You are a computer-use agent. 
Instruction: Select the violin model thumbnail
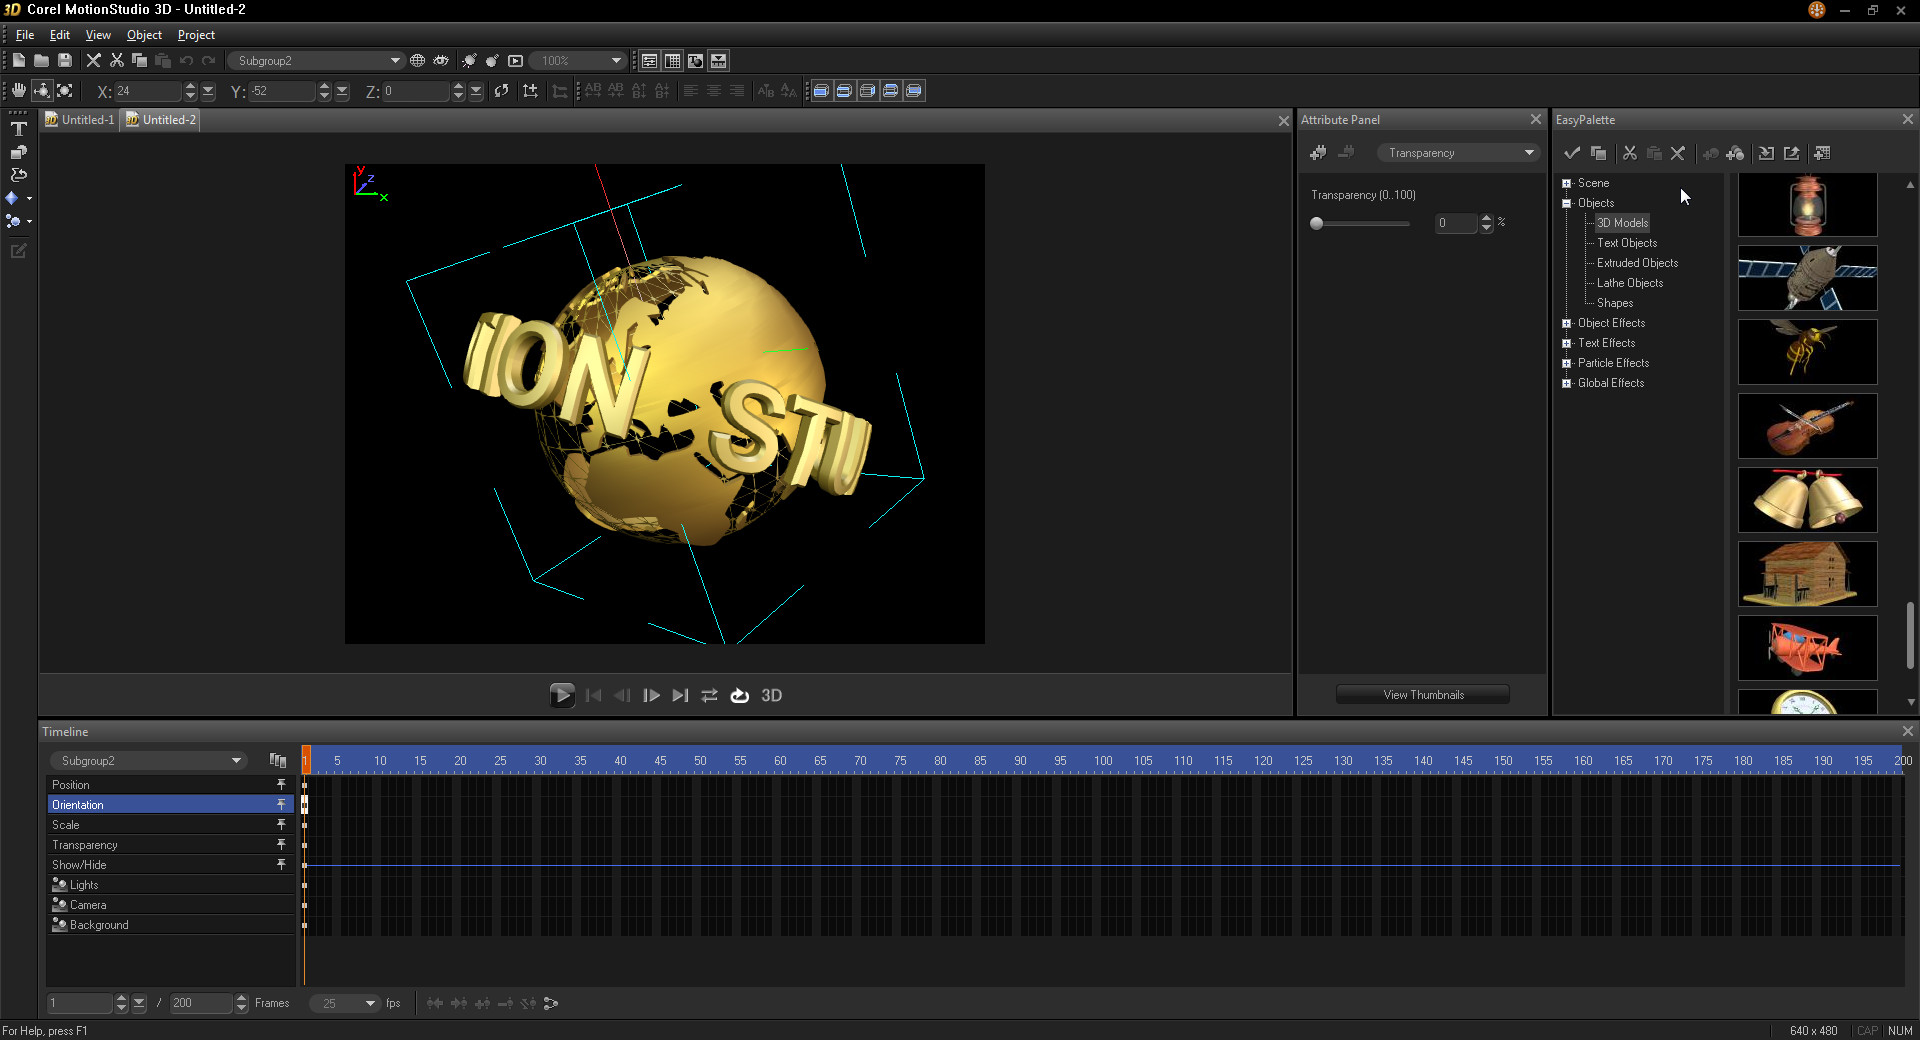pos(1807,426)
